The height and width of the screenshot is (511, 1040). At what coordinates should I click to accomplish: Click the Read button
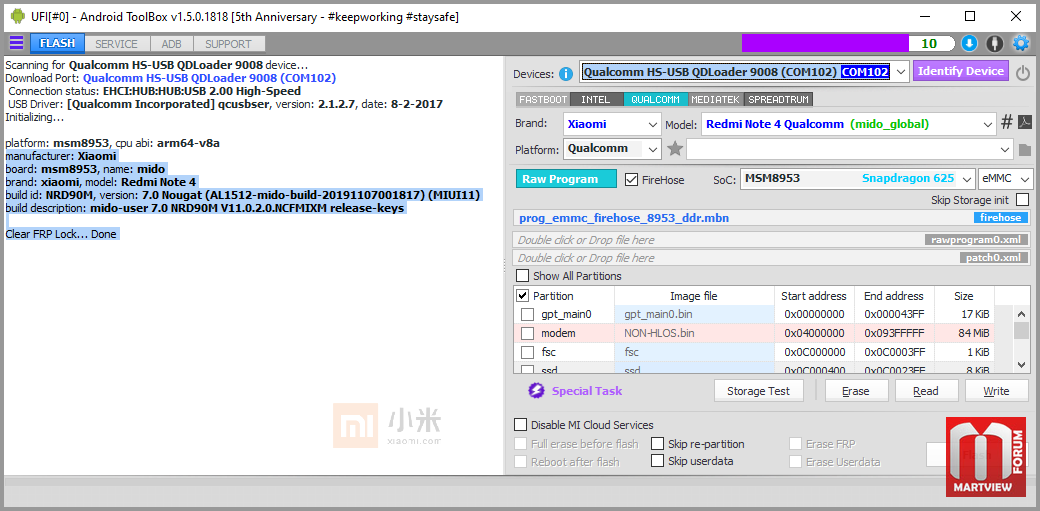pyautogui.click(x=926, y=391)
